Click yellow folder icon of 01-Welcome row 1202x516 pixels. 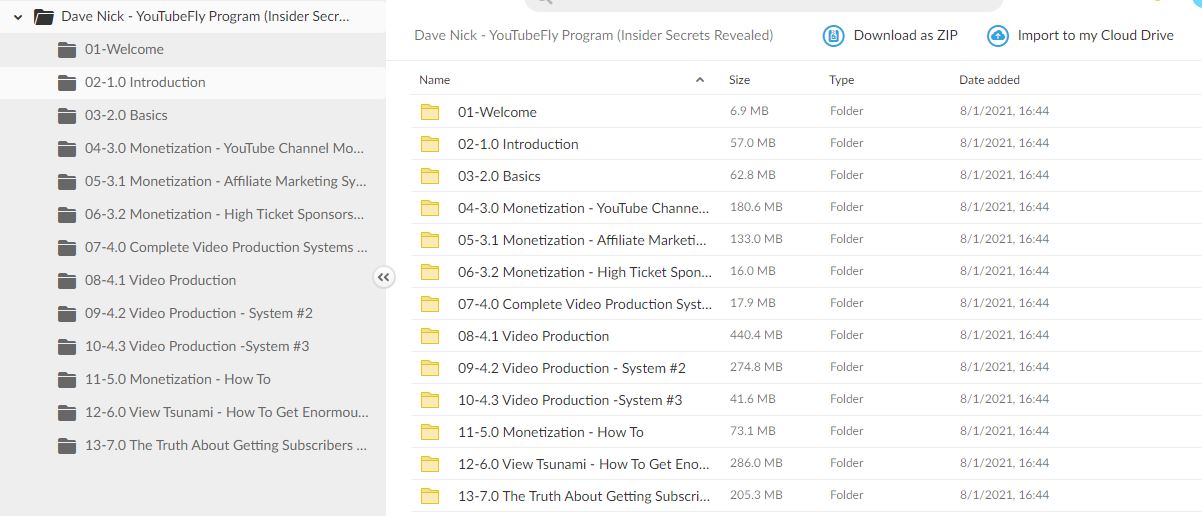coord(430,112)
